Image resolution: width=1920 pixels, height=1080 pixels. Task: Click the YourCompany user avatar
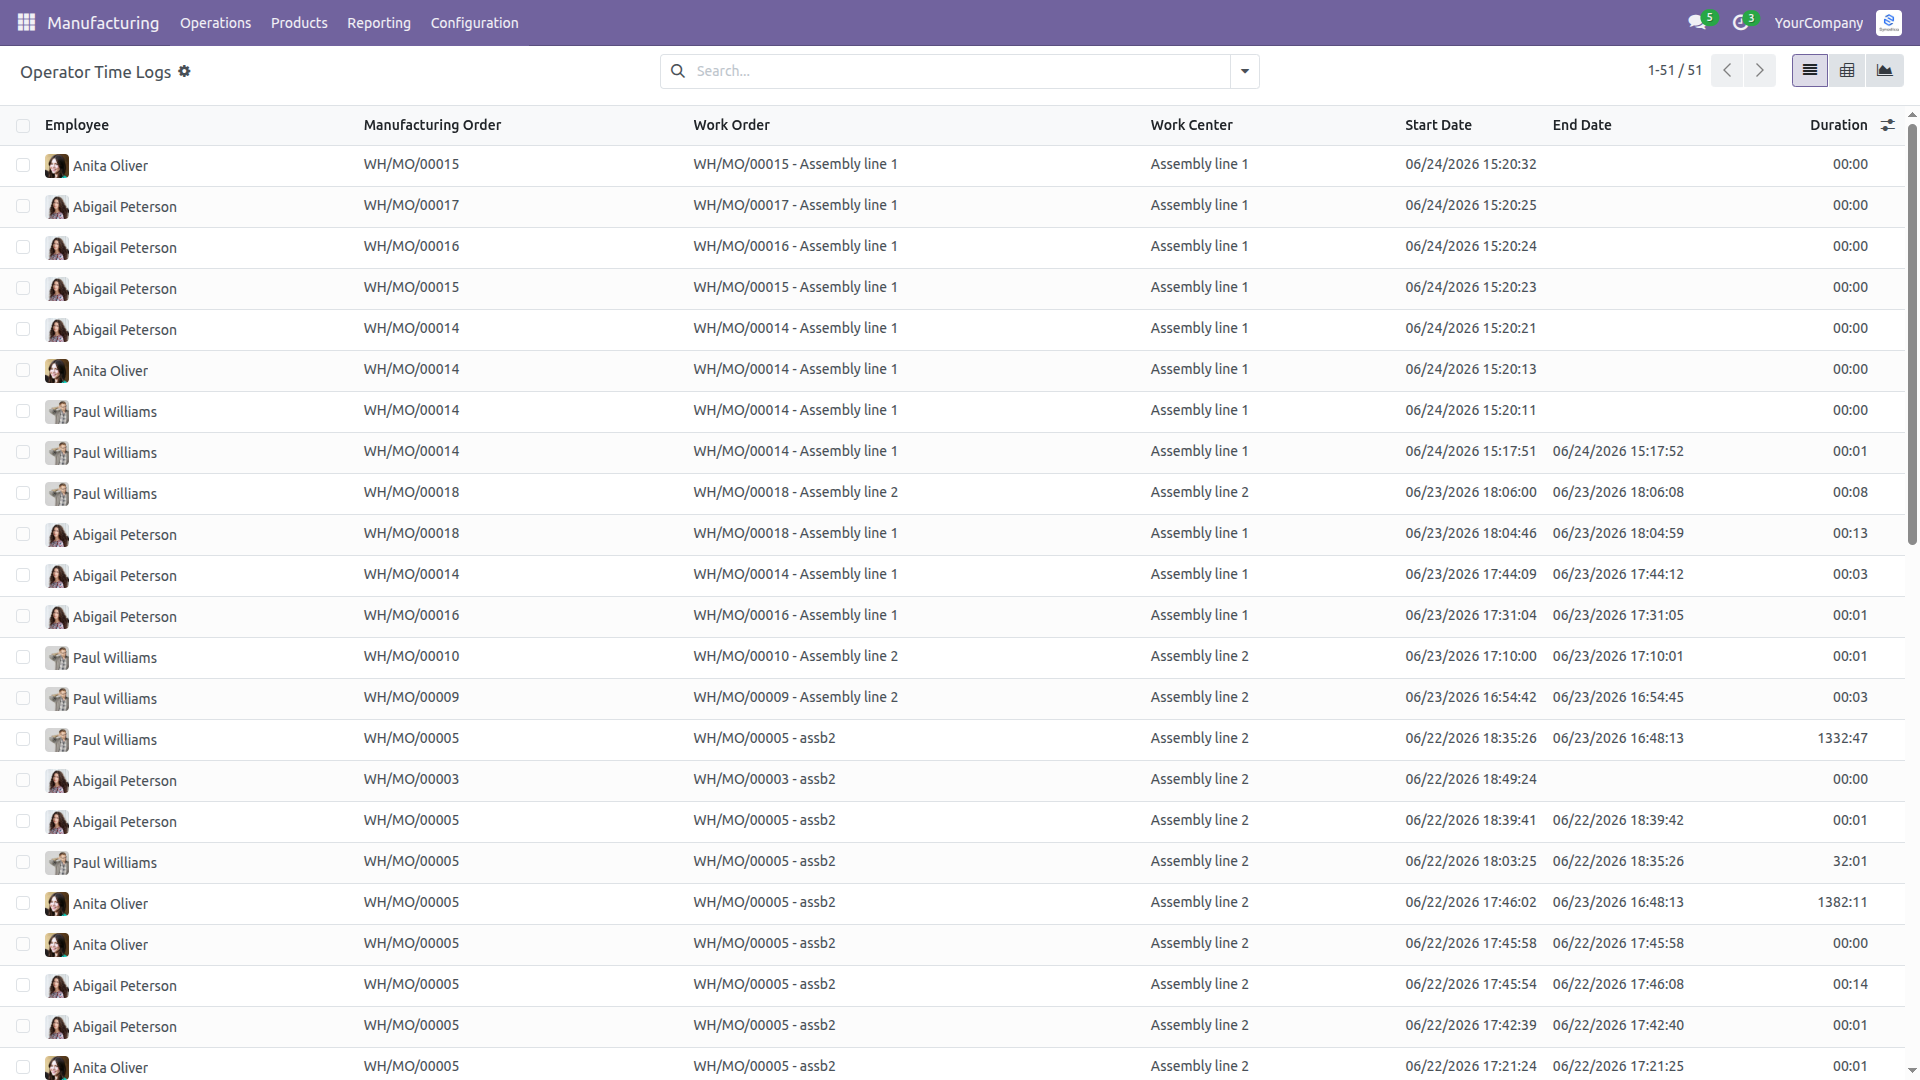[x=1888, y=22]
